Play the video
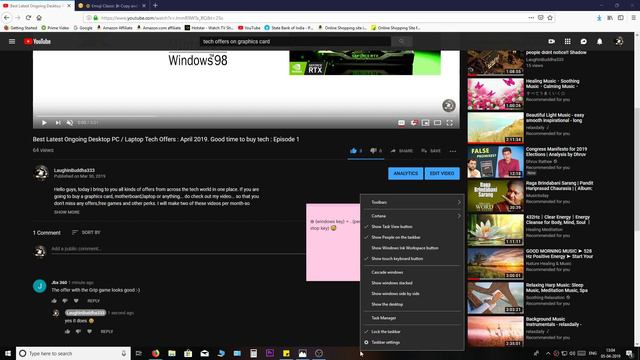Image resolution: width=640 pixels, height=360 pixels. tap(44, 122)
